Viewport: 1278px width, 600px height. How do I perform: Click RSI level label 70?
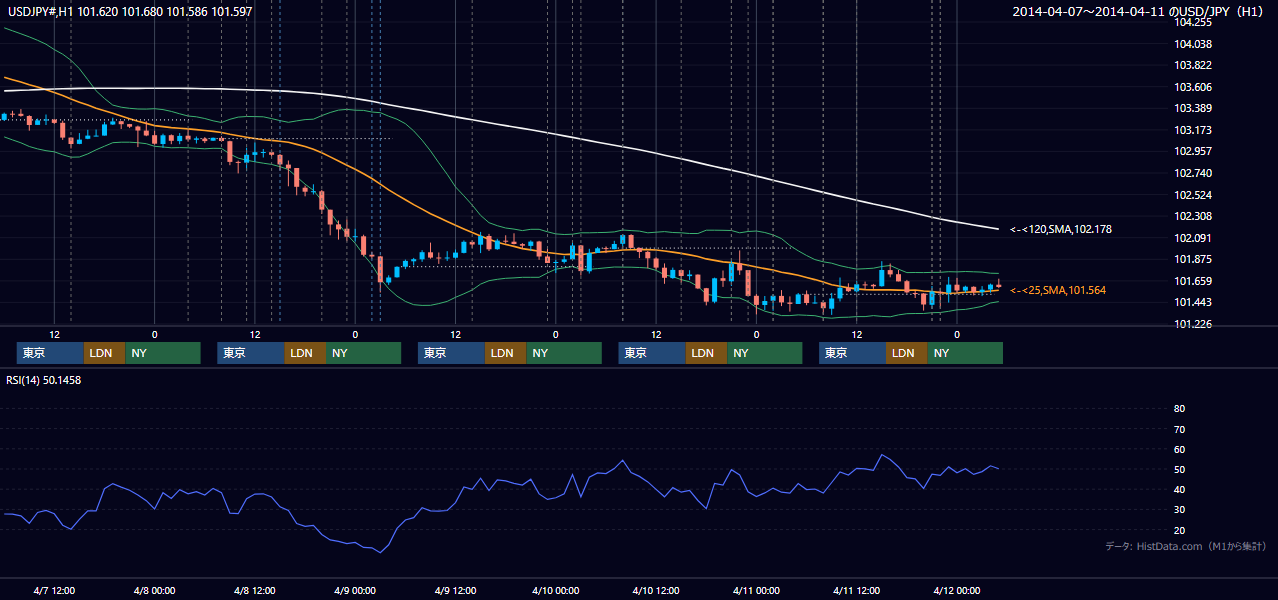pyautogui.click(x=1179, y=429)
